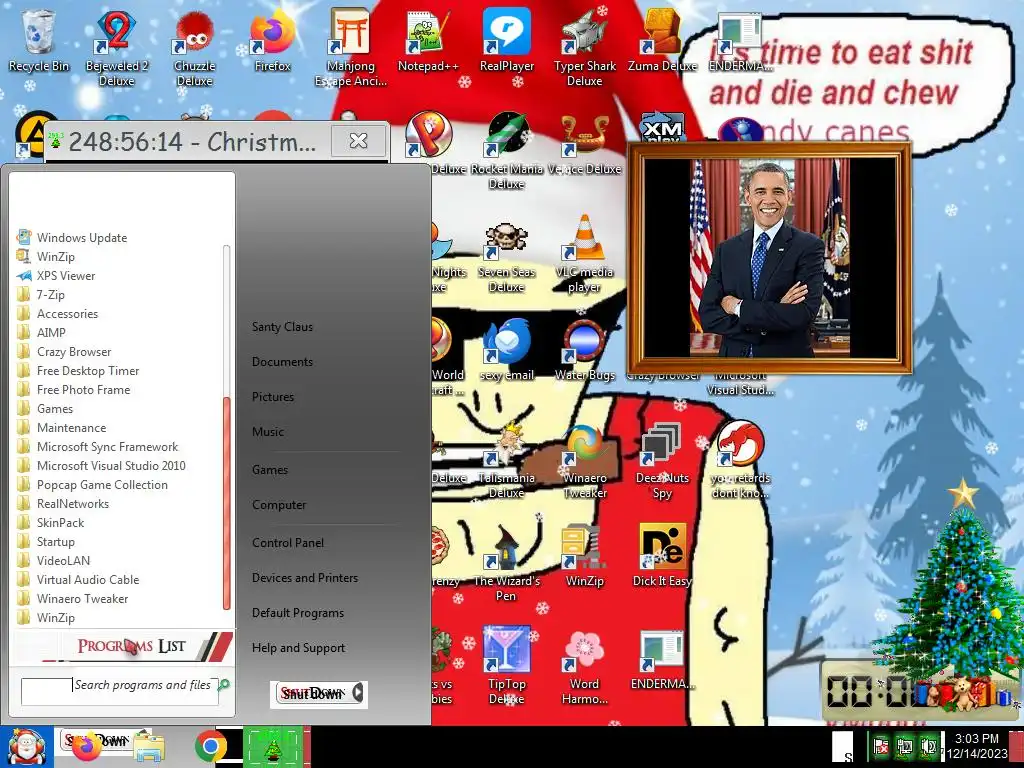This screenshot has width=1024, height=768.
Task: Close the Christmas countdown window
Action: point(359,140)
